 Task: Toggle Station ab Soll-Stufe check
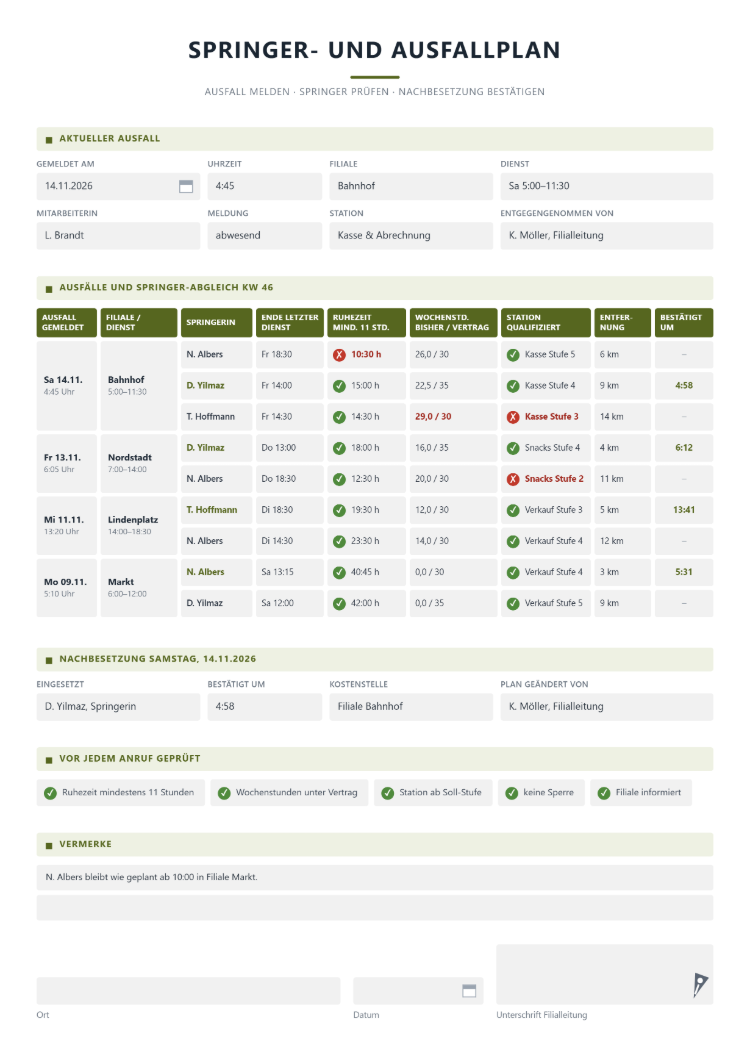coord(388,793)
